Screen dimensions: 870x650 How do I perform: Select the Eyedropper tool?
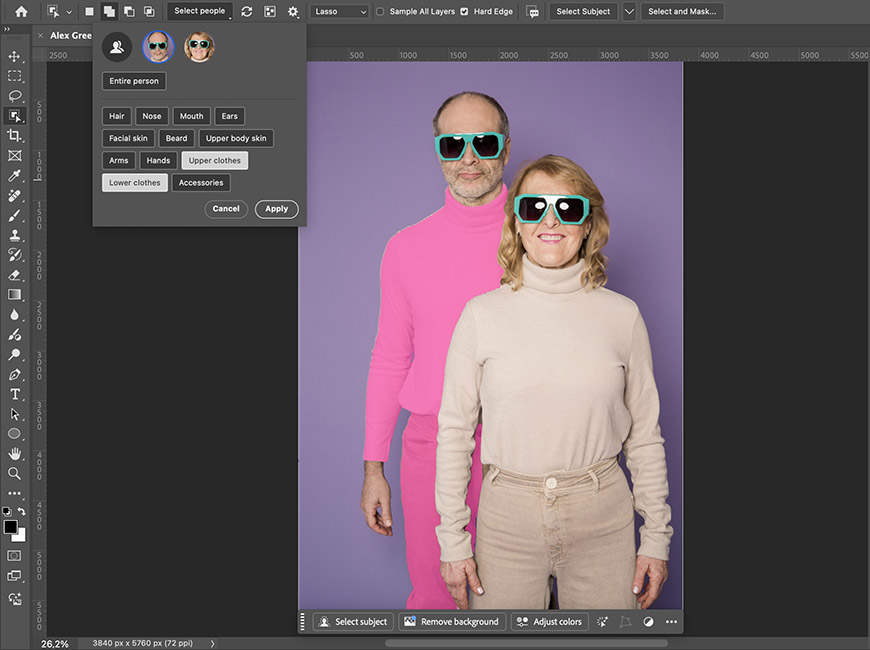(x=14, y=176)
